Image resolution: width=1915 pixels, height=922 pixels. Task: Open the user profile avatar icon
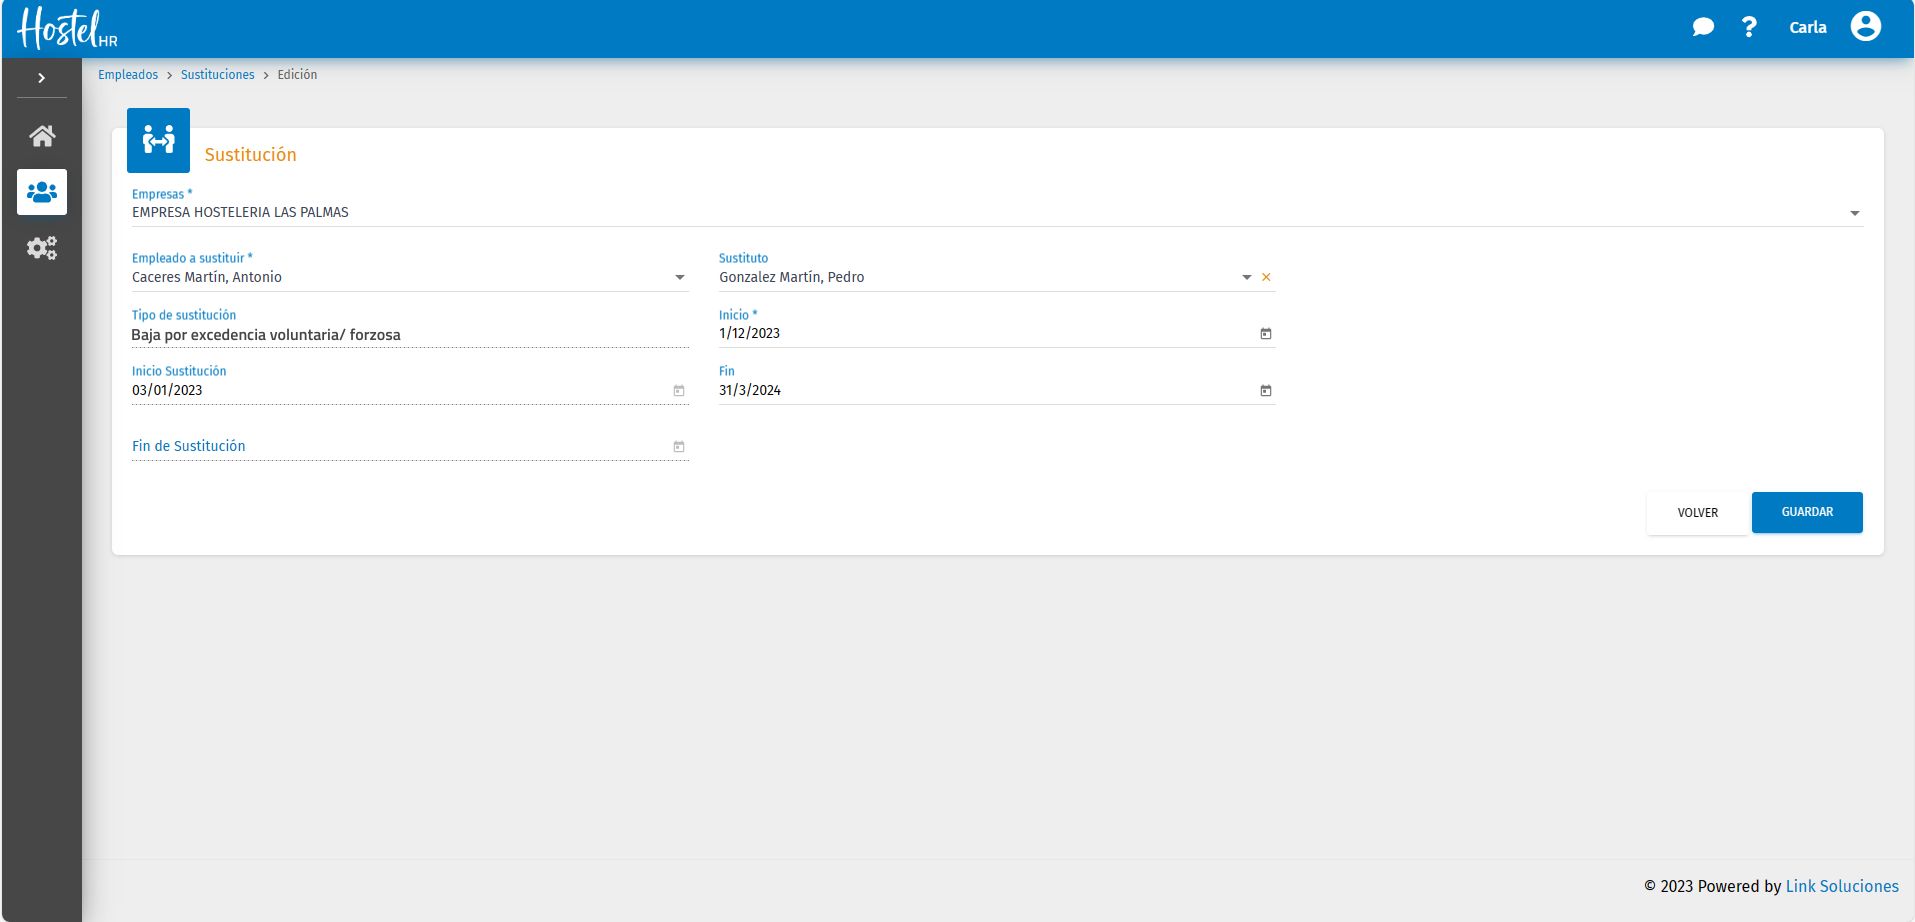tap(1865, 27)
